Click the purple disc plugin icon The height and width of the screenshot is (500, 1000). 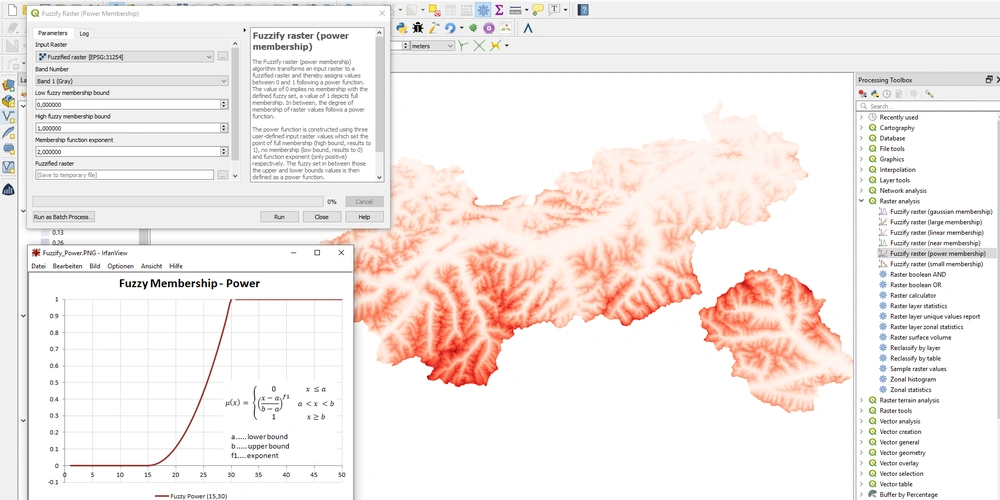point(489,27)
